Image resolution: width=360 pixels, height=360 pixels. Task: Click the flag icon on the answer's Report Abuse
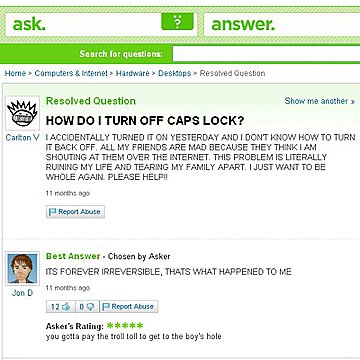pyautogui.click(x=106, y=306)
